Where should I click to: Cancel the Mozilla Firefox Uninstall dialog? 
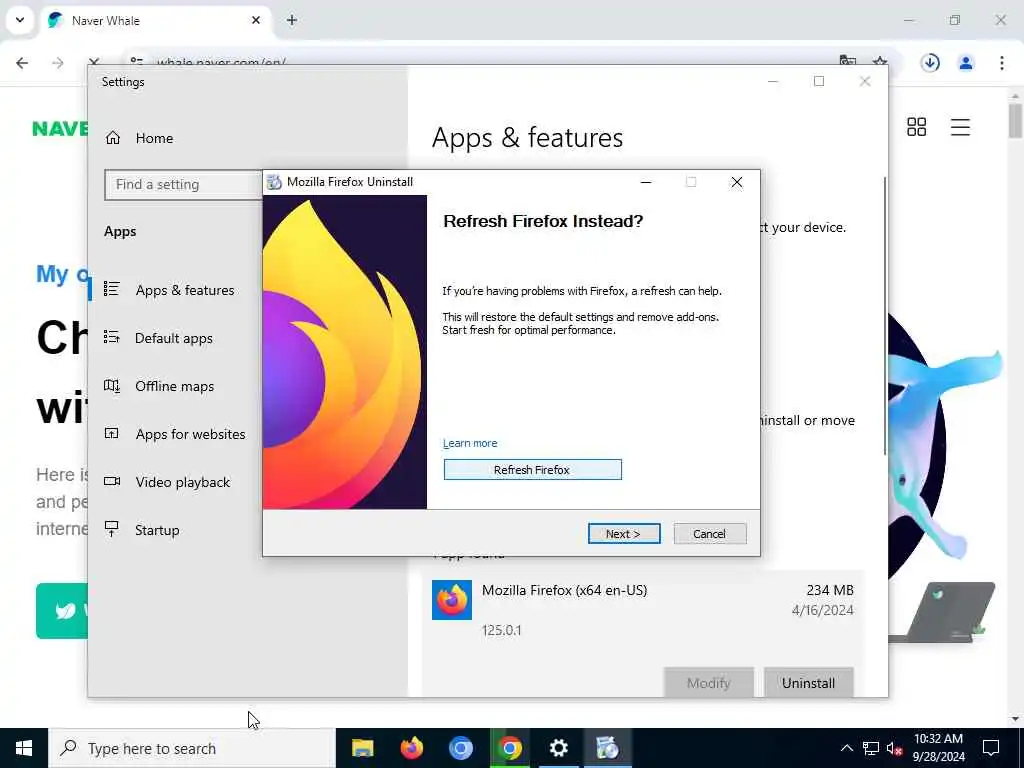709,534
